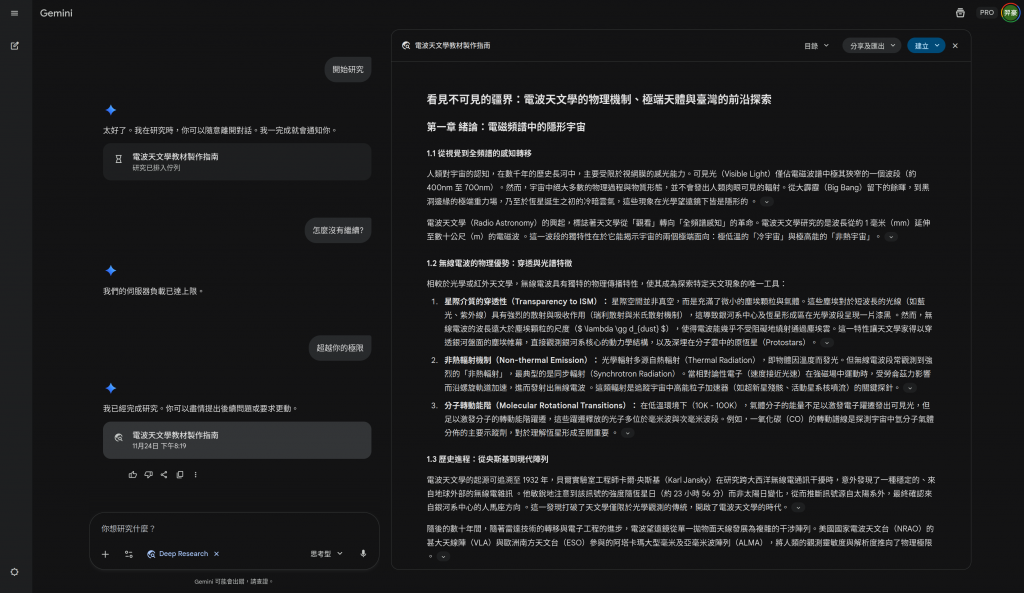The width and height of the screenshot is (1024, 593).
Task: Open the 分享及匯出 dropdown
Action: pos(872,46)
